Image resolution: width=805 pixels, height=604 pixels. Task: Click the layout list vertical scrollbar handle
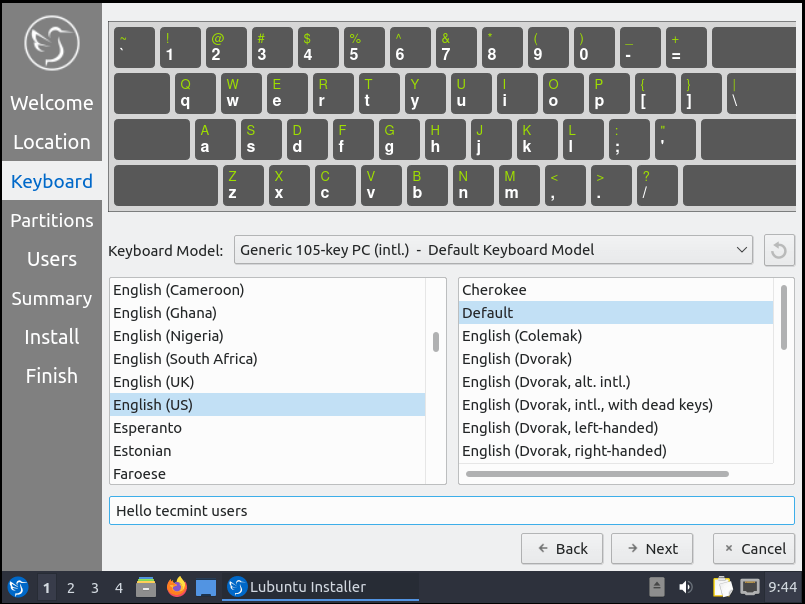[436, 342]
